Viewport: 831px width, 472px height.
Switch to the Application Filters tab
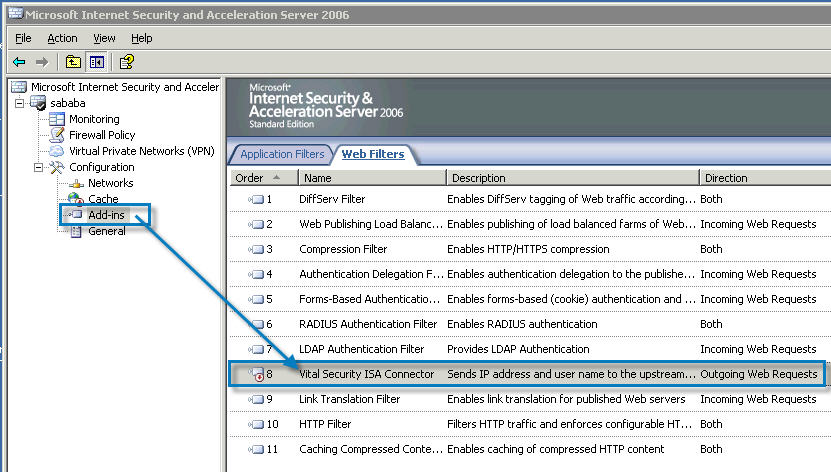tap(281, 154)
